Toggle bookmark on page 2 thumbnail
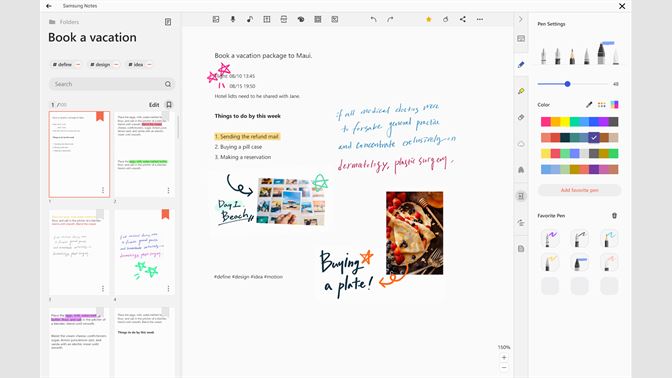Screen dimensions: 672x378 [x=165, y=116]
